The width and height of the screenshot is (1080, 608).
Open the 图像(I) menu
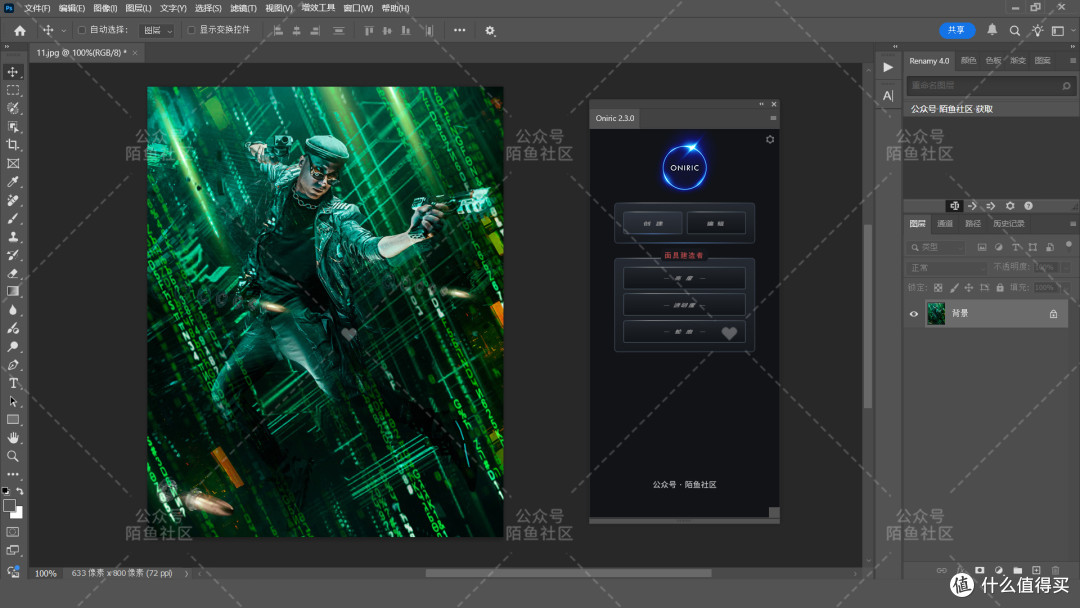[105, 8]
